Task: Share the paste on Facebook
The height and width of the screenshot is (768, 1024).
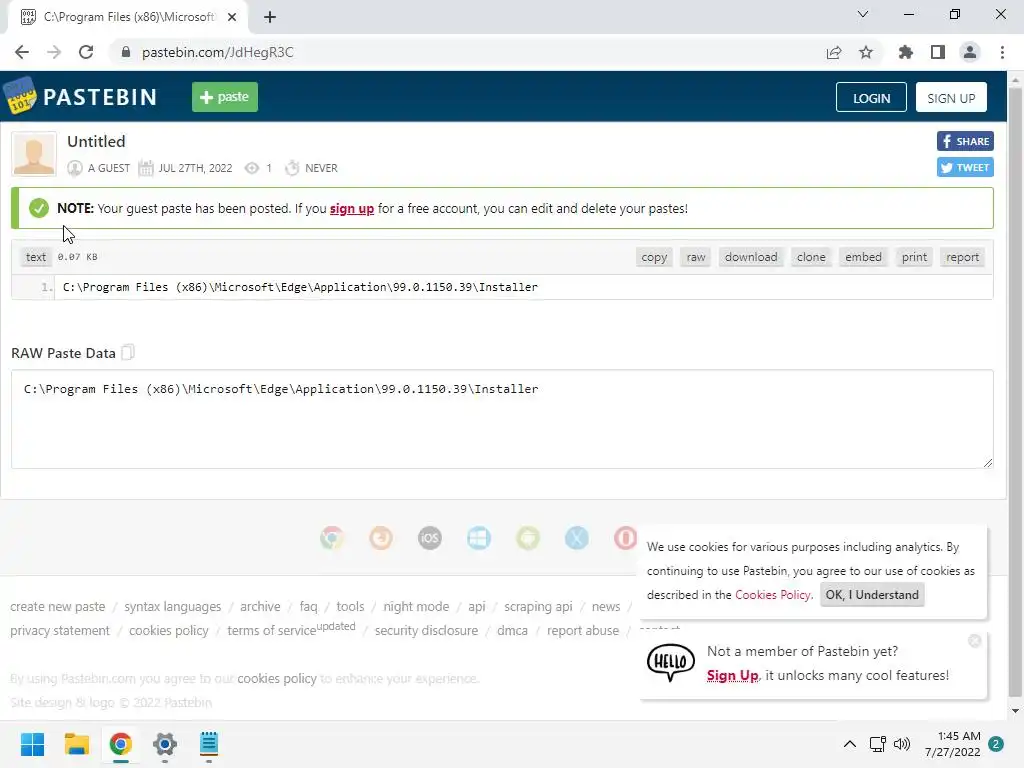Action: [965, 141]
